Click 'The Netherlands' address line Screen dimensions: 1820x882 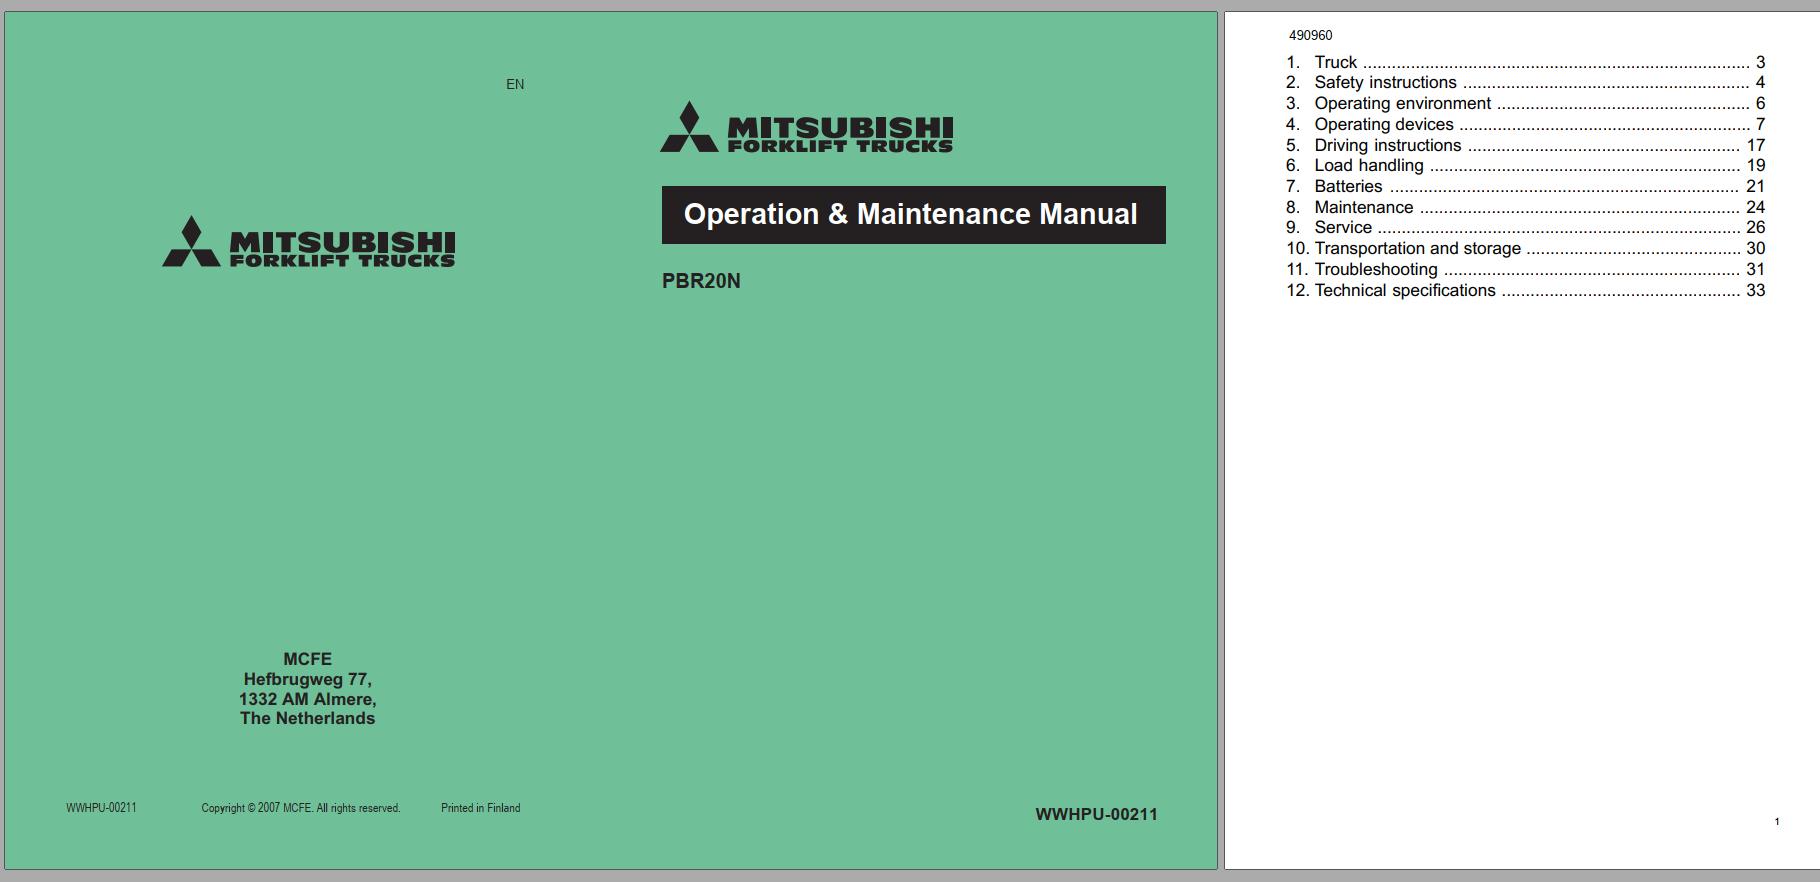click(307, 718)
